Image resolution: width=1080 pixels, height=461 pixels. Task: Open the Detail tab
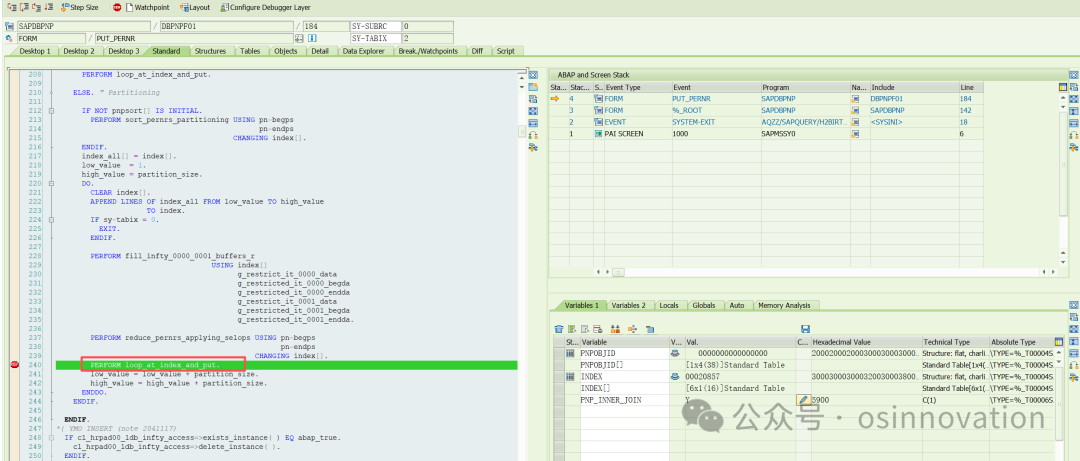pyautogui.click(x=320, y=51)
